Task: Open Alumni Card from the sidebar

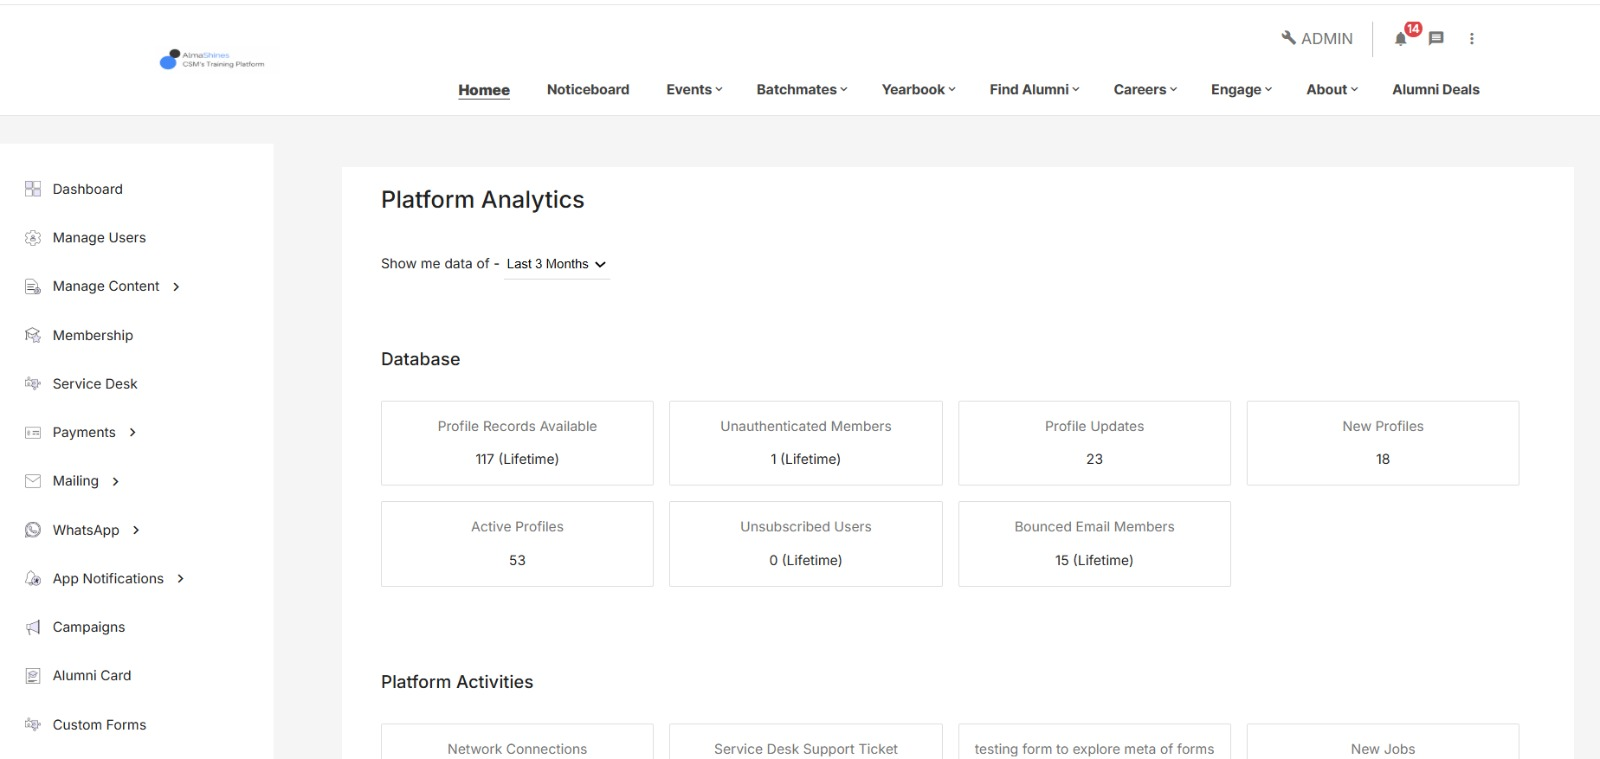Action: [92, 676]
